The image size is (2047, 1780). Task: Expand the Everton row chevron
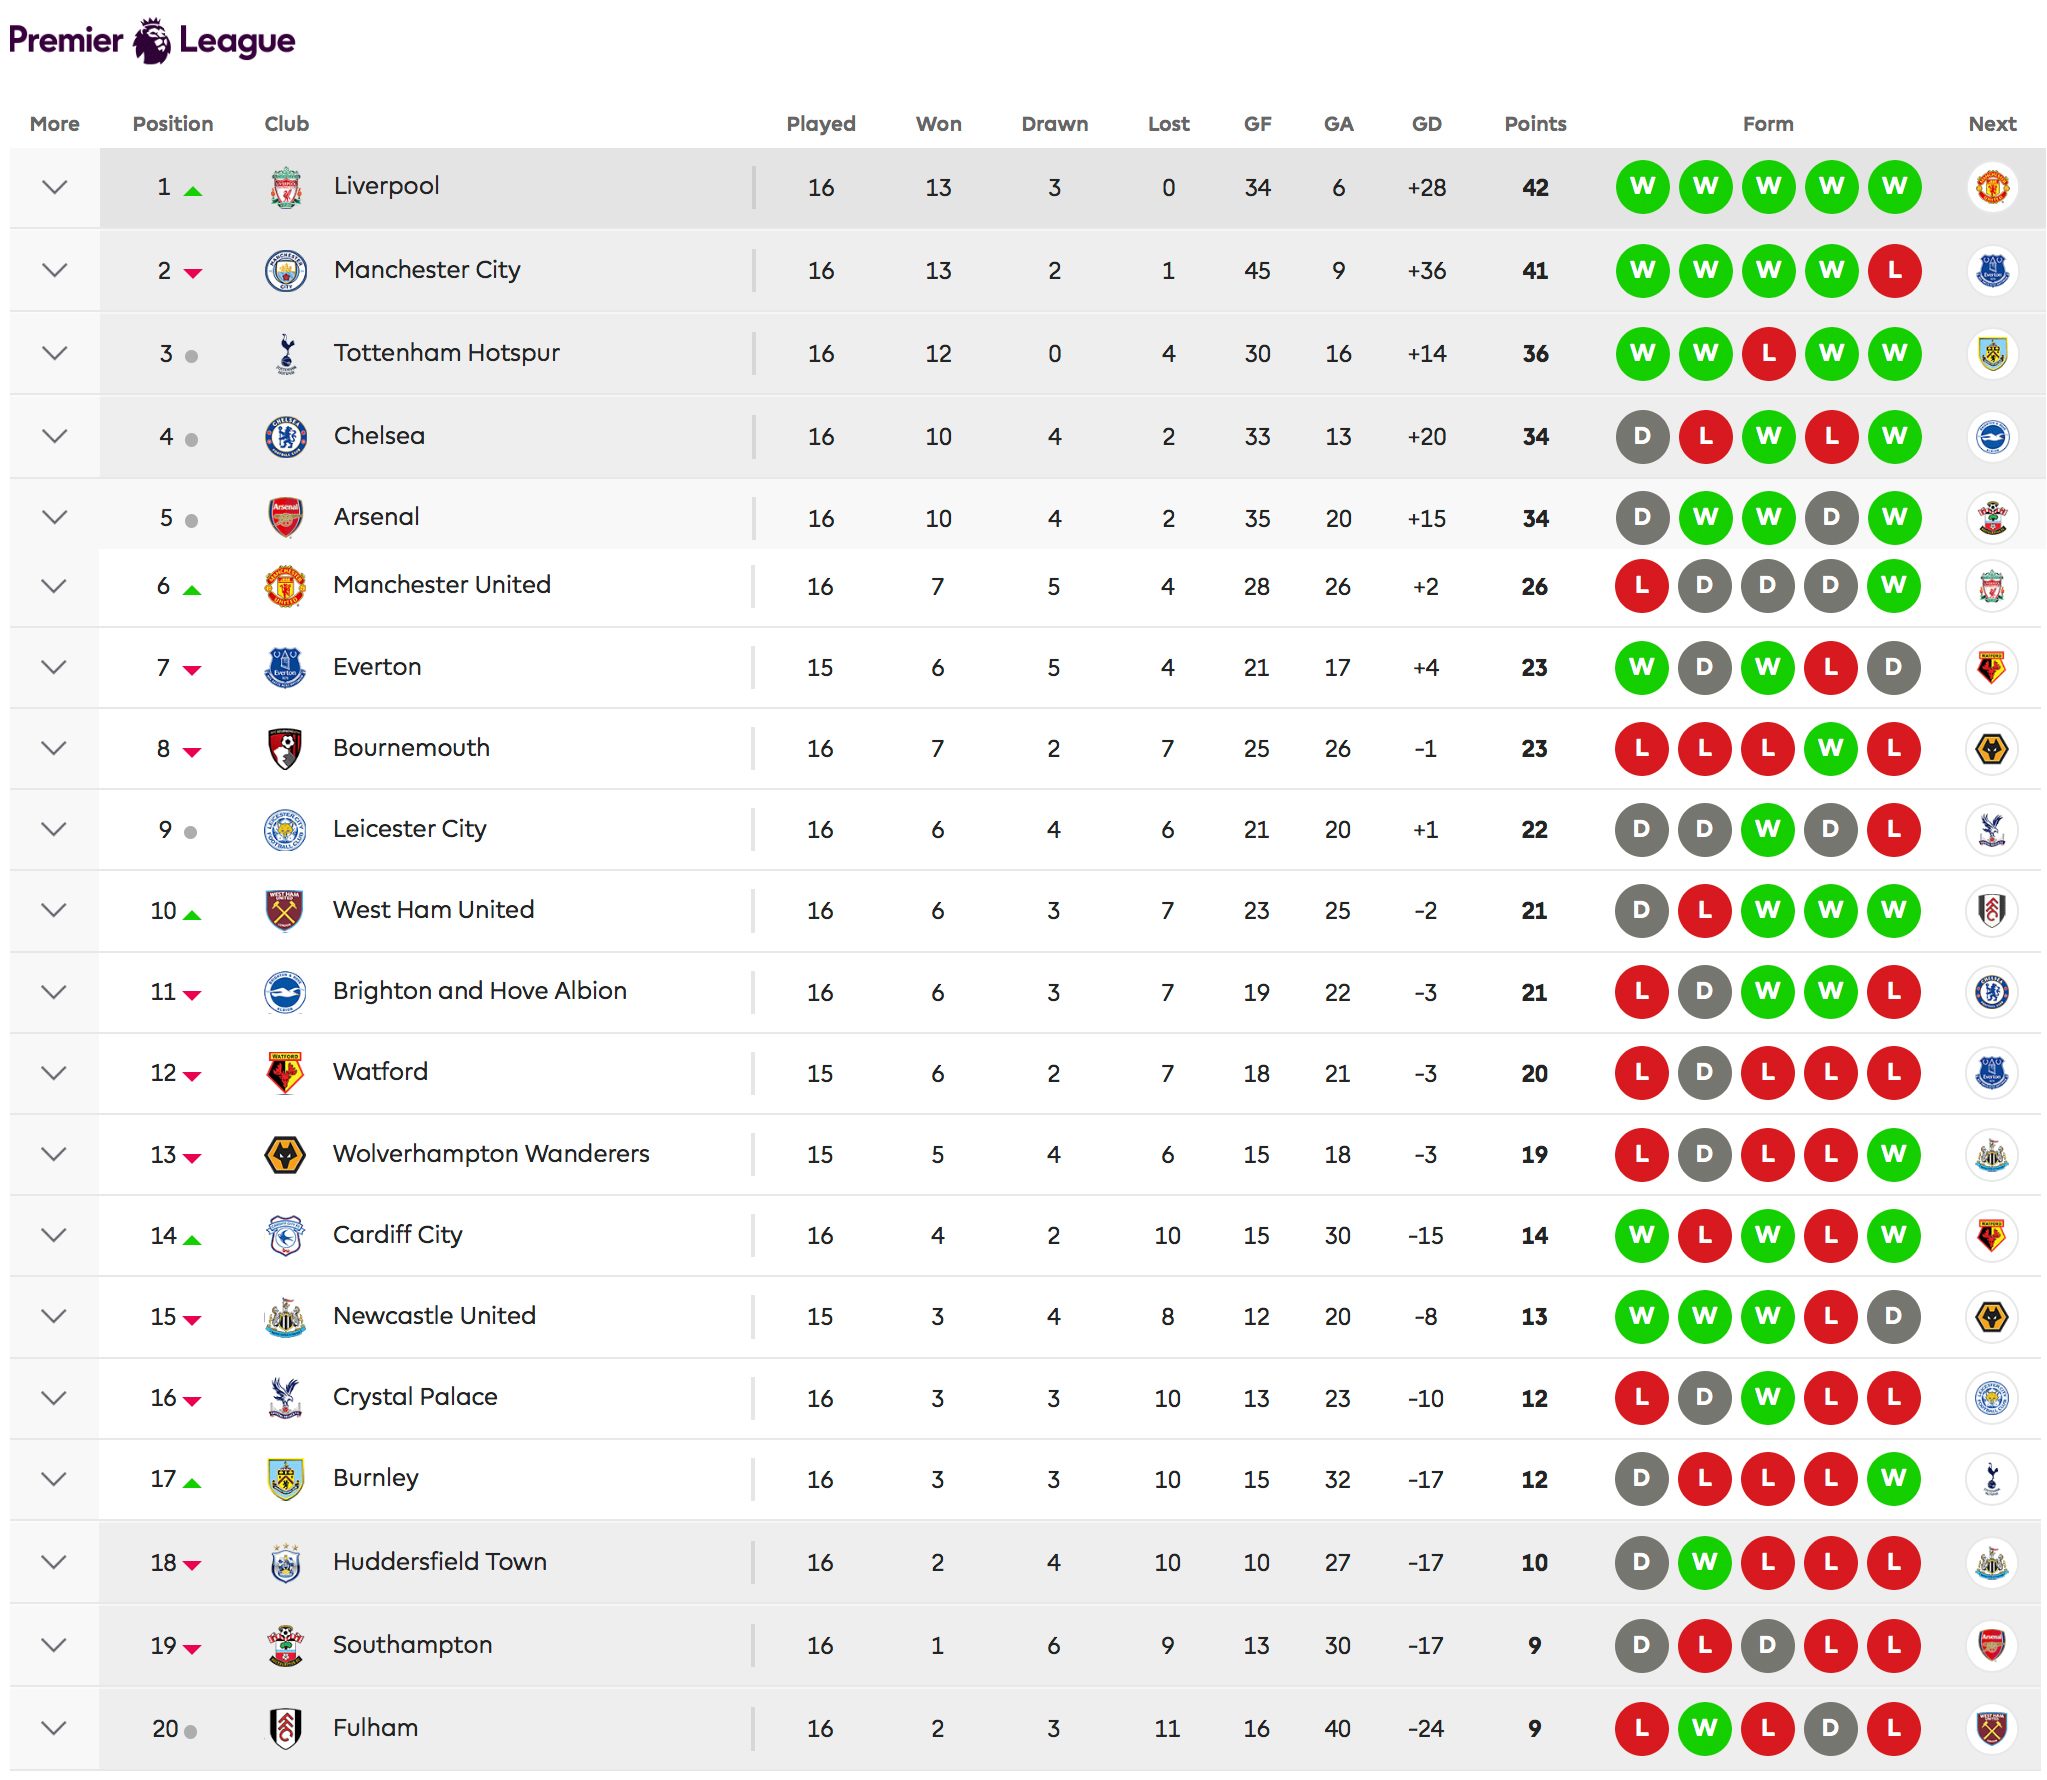tap(55, 667)
